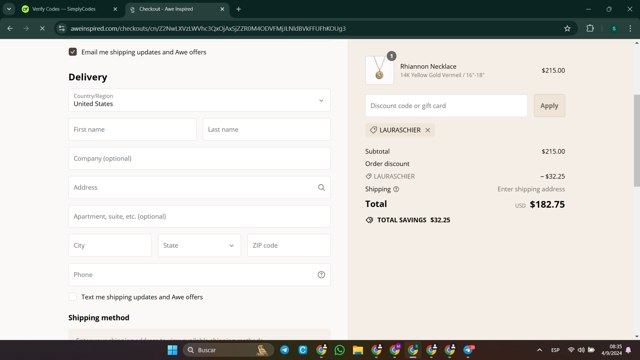Open the Windows Start menu
Viewport: 640px width, 360px height.
pos(173,350)
